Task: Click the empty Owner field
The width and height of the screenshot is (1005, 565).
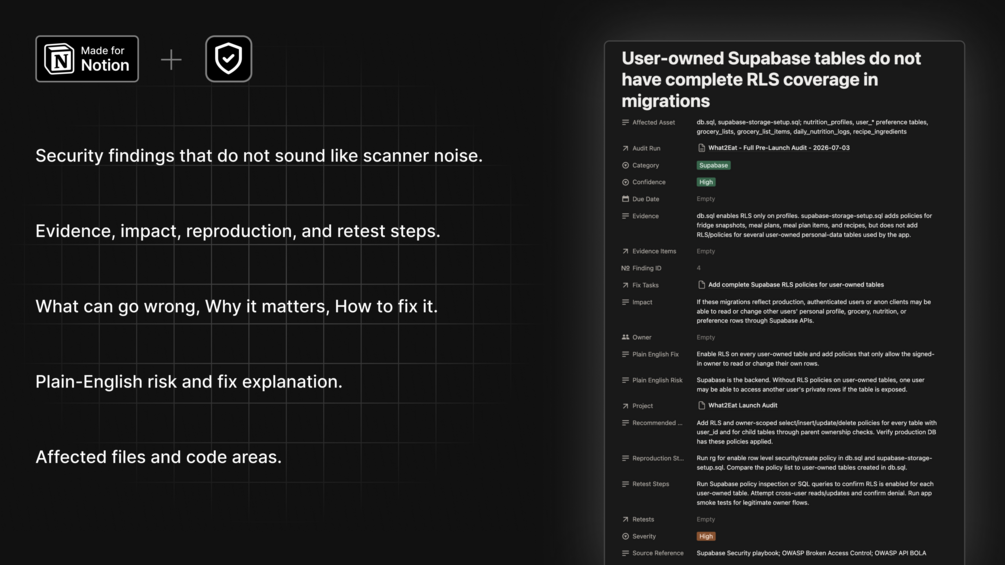Action: (706, 337)
